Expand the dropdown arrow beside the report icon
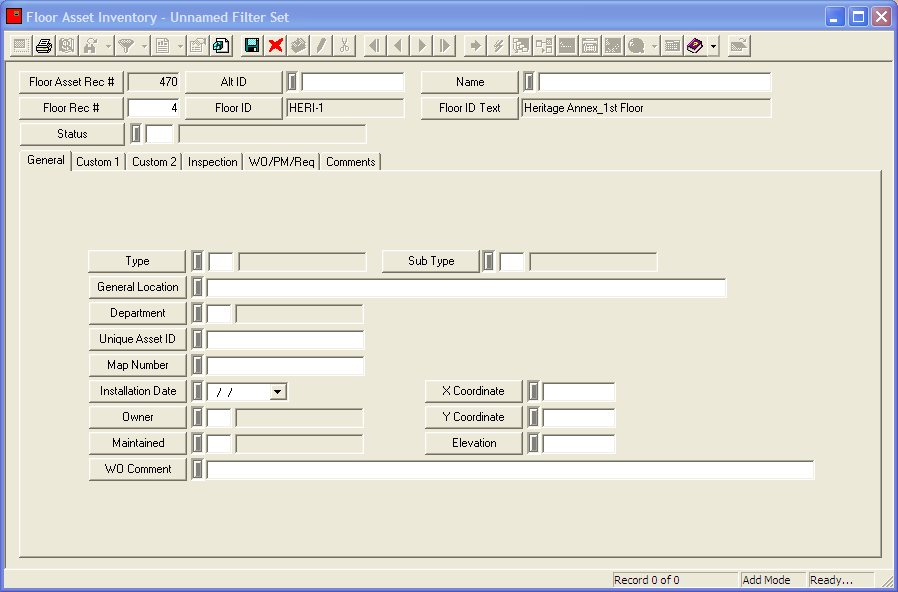 [x=180, y=46]
